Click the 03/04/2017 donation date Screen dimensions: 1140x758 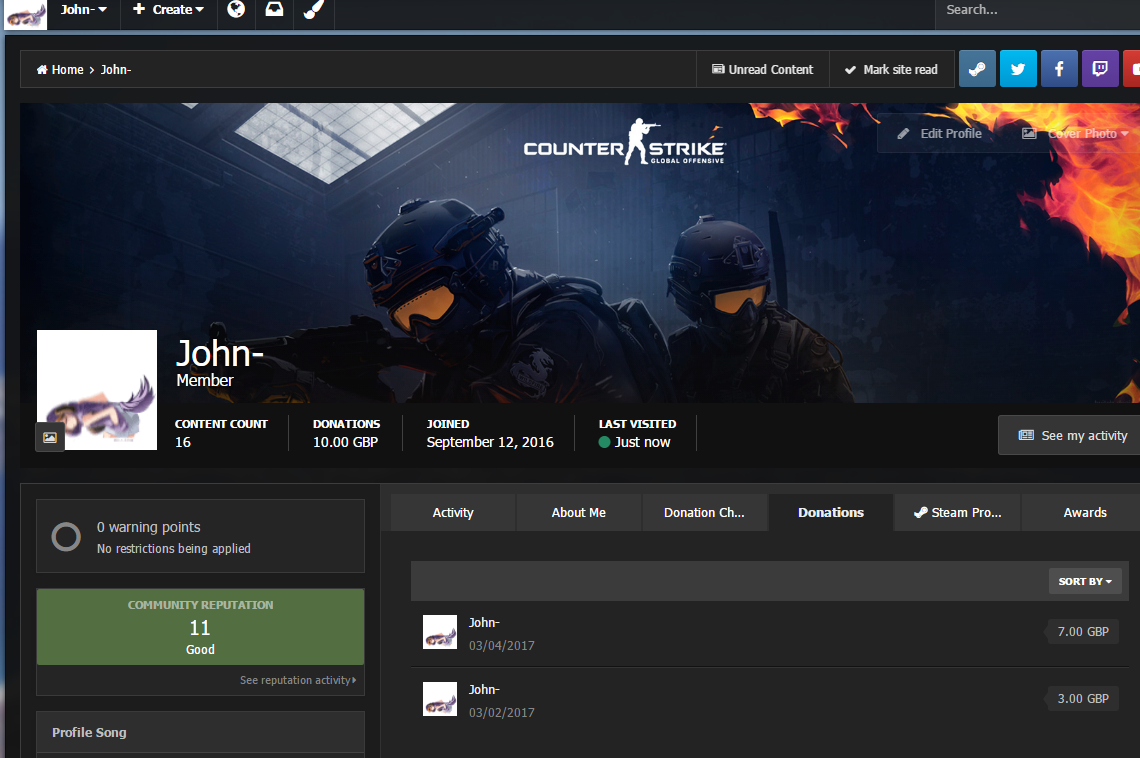coord(502,645)
